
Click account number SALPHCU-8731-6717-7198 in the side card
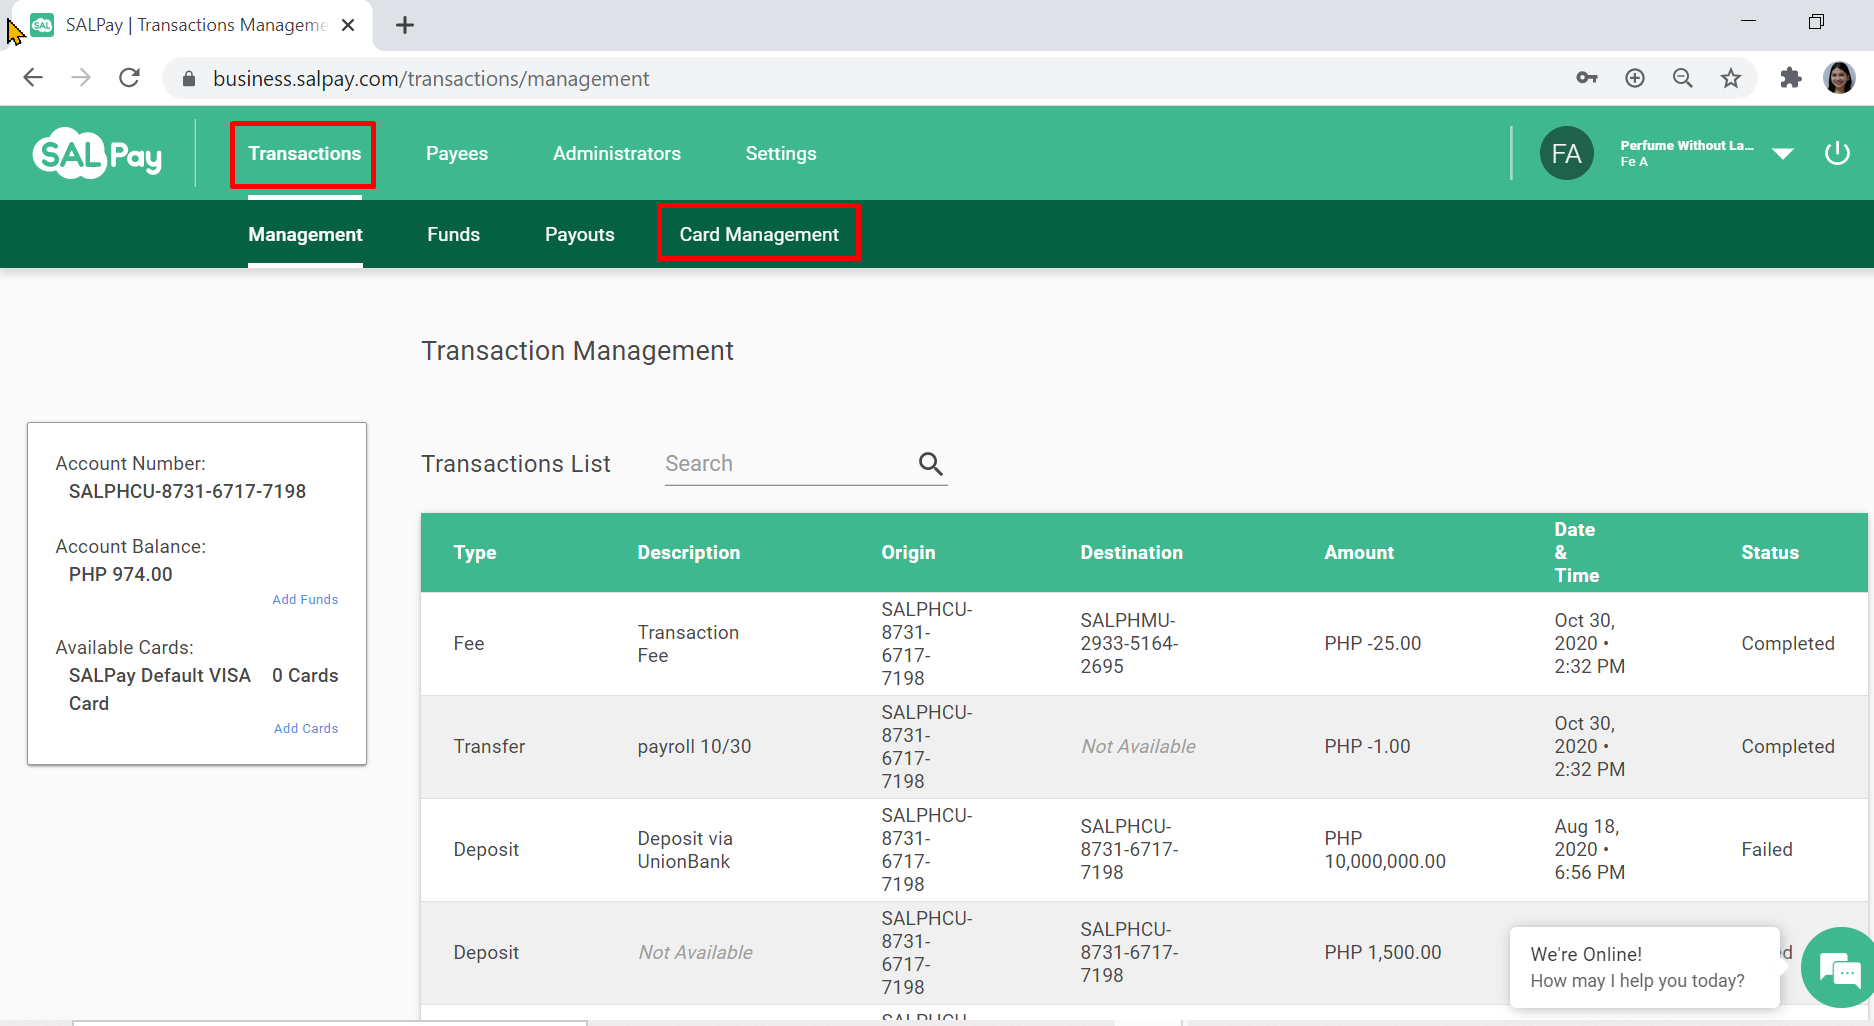[187, 492]
